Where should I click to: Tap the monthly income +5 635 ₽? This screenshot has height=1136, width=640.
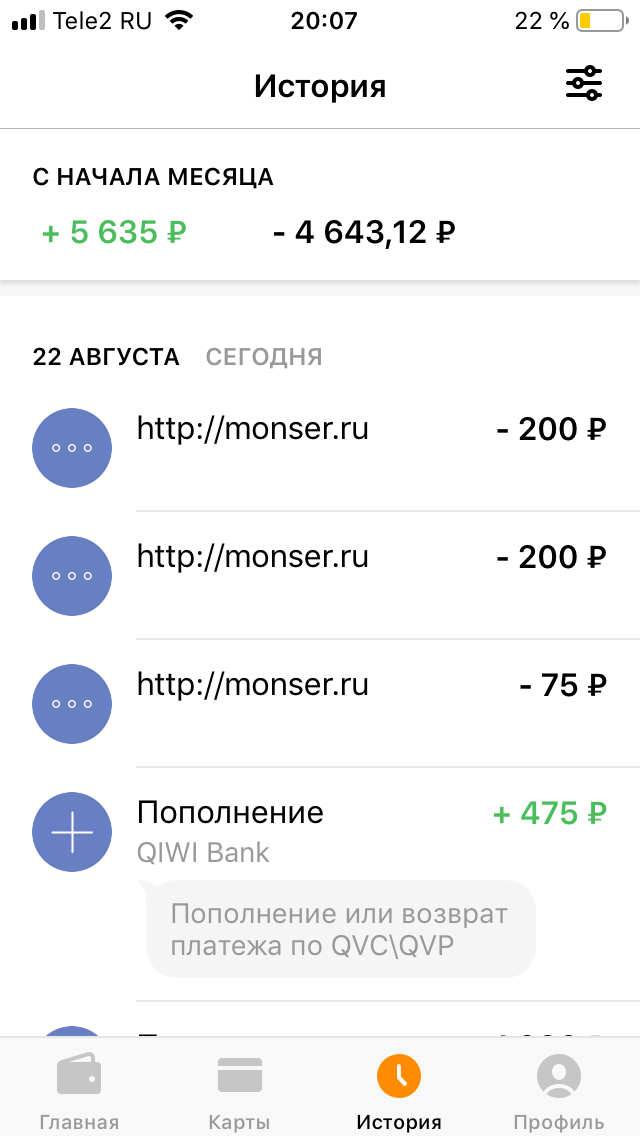pyautogui.click(x=114, y=233)
